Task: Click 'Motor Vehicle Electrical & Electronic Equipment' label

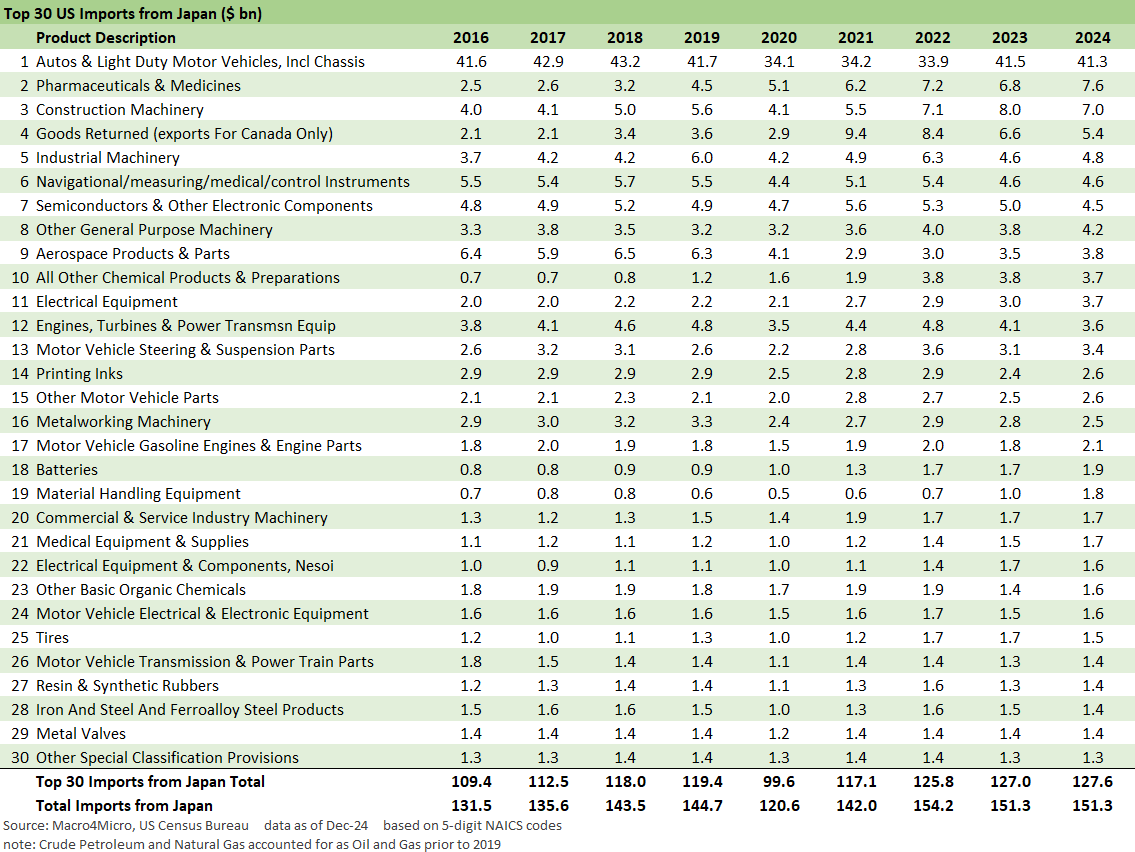Action: pyautogui.click(x=202, y=613)
